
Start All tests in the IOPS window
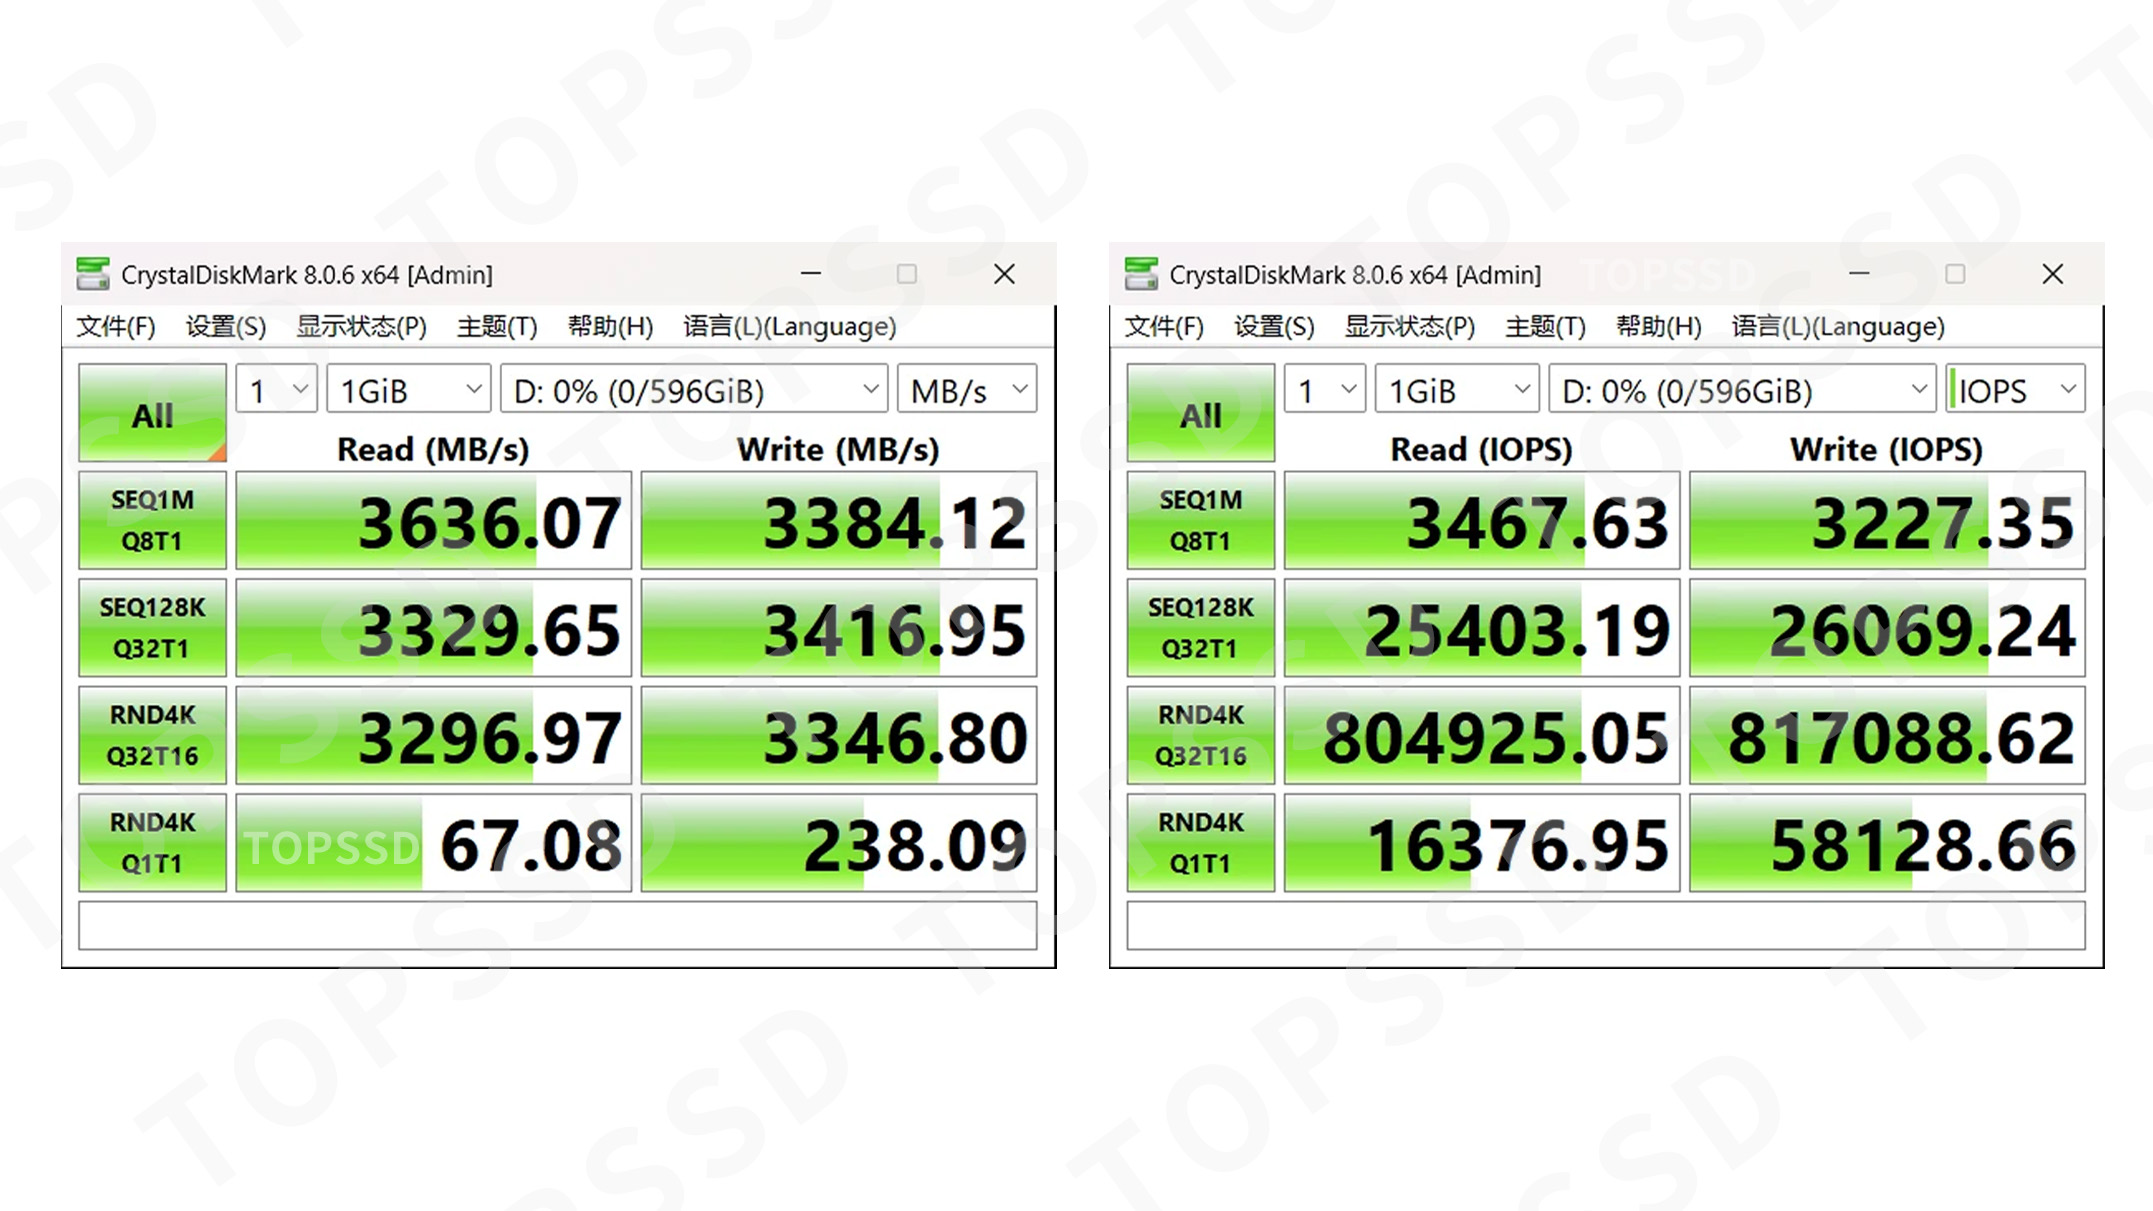[1201, 413]
